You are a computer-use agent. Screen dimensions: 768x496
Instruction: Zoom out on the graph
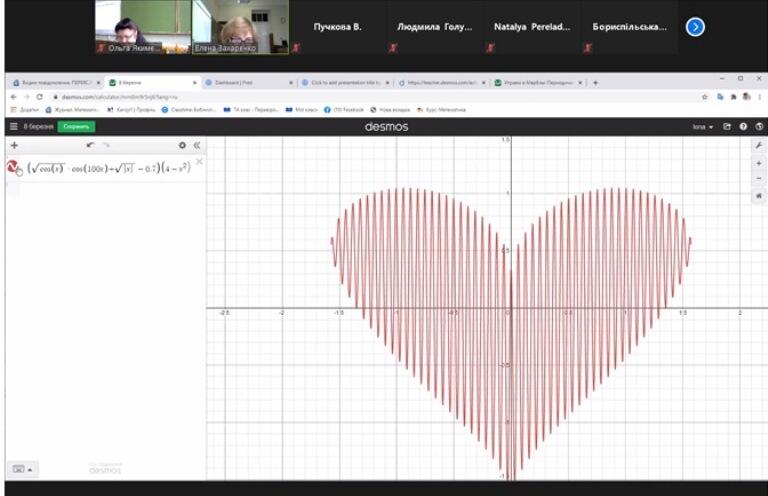pos(759,178)
